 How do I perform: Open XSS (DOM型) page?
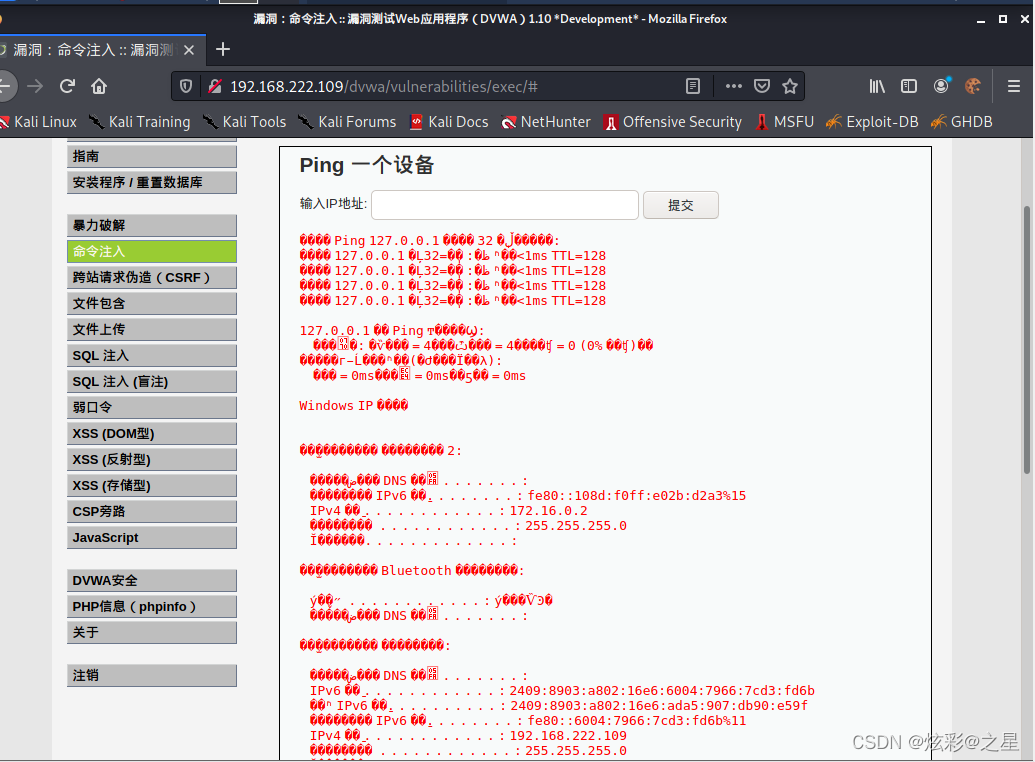152,434
